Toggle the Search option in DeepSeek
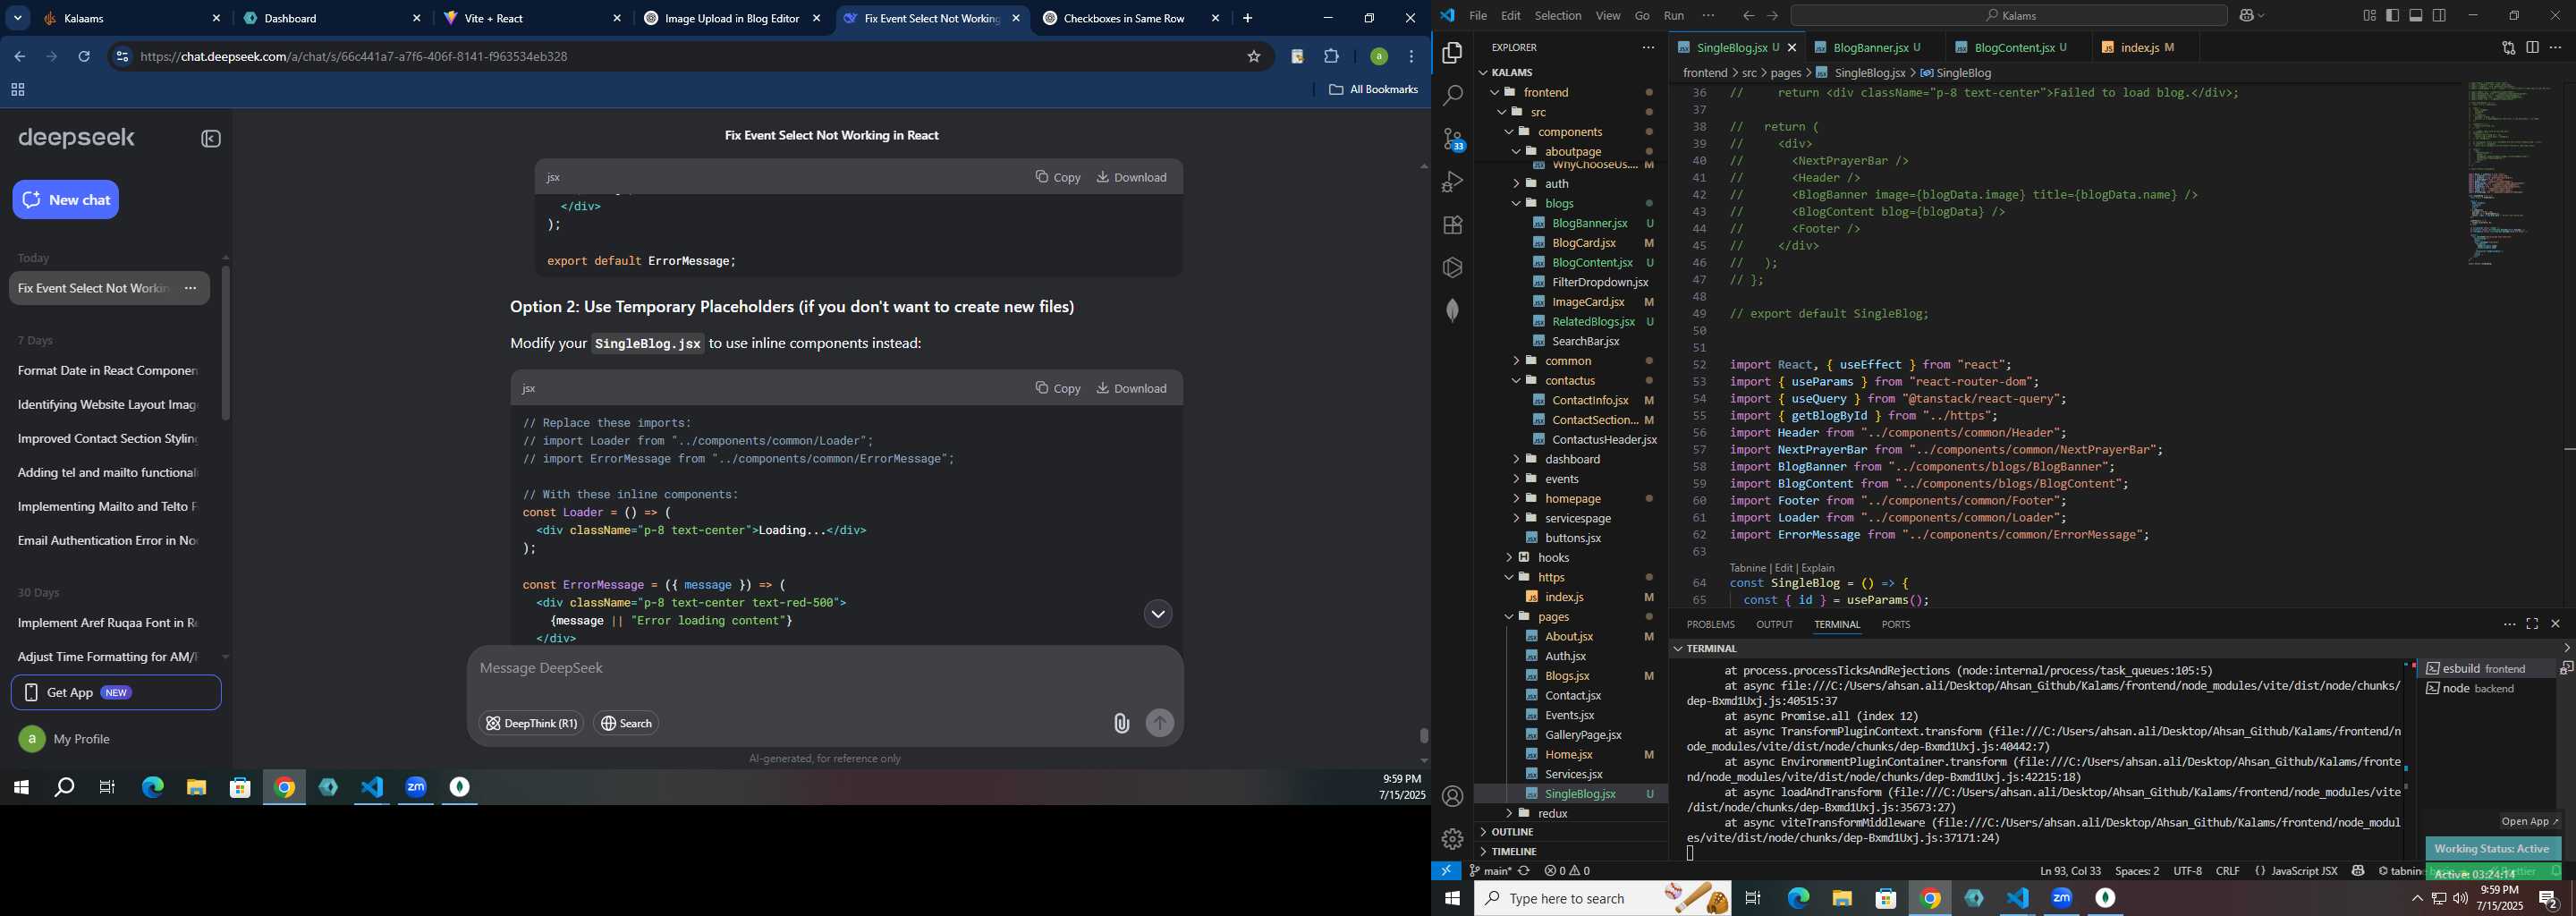Image resolution: width=2576 pixels, height=916 pixels. [626, 723]
